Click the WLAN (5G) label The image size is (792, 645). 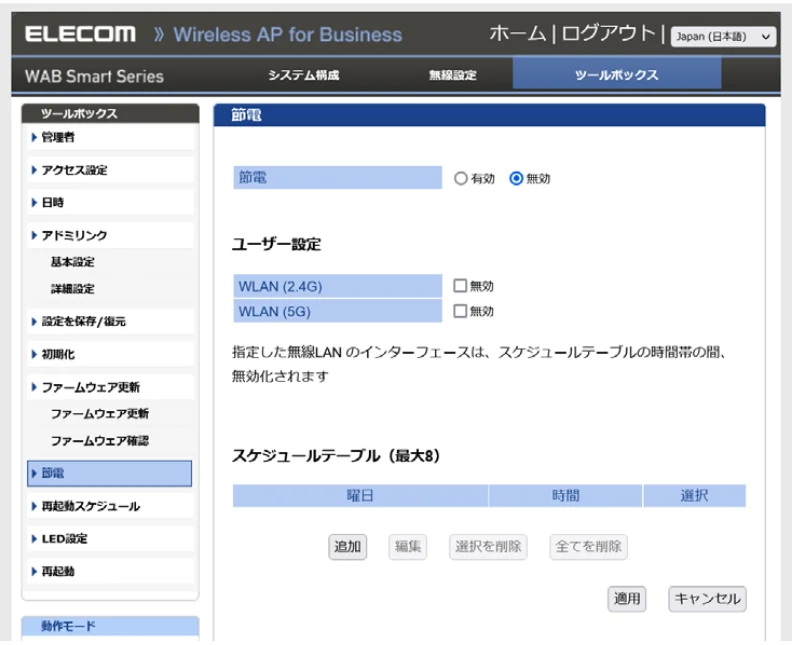coord(337,311)
